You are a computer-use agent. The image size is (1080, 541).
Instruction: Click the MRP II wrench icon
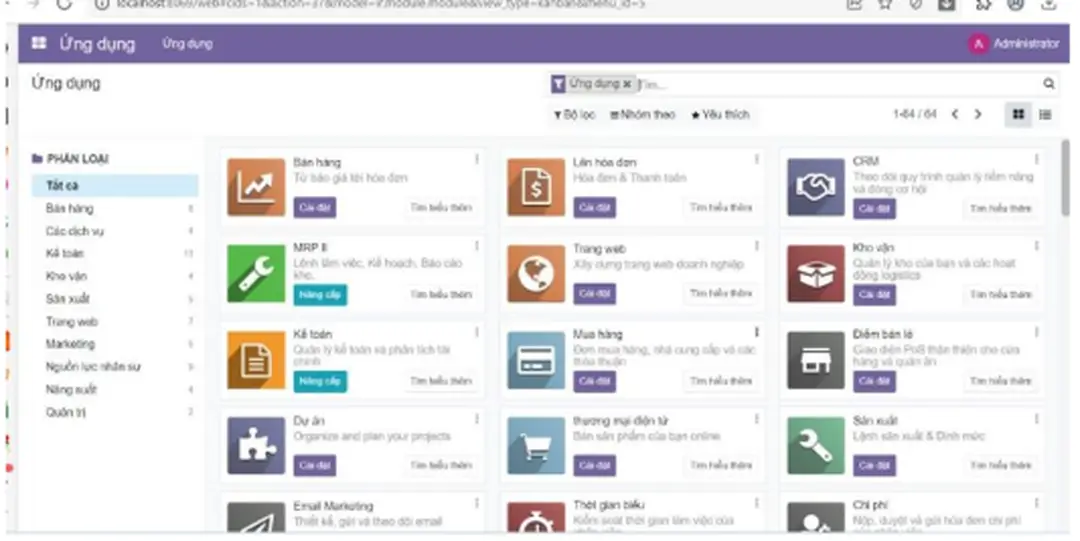coord(256,273)
